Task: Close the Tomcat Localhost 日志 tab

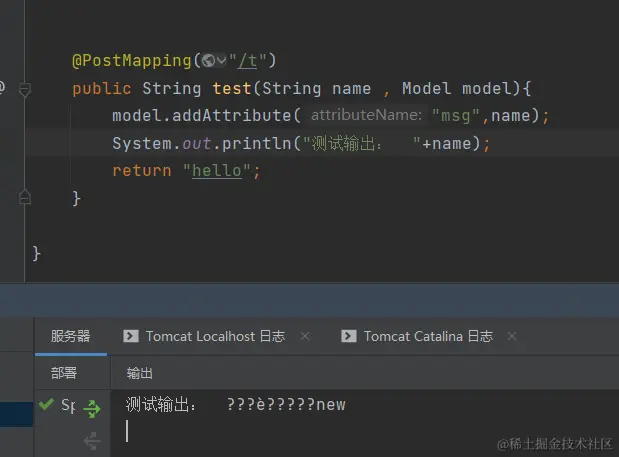Action: click(305, 336)
